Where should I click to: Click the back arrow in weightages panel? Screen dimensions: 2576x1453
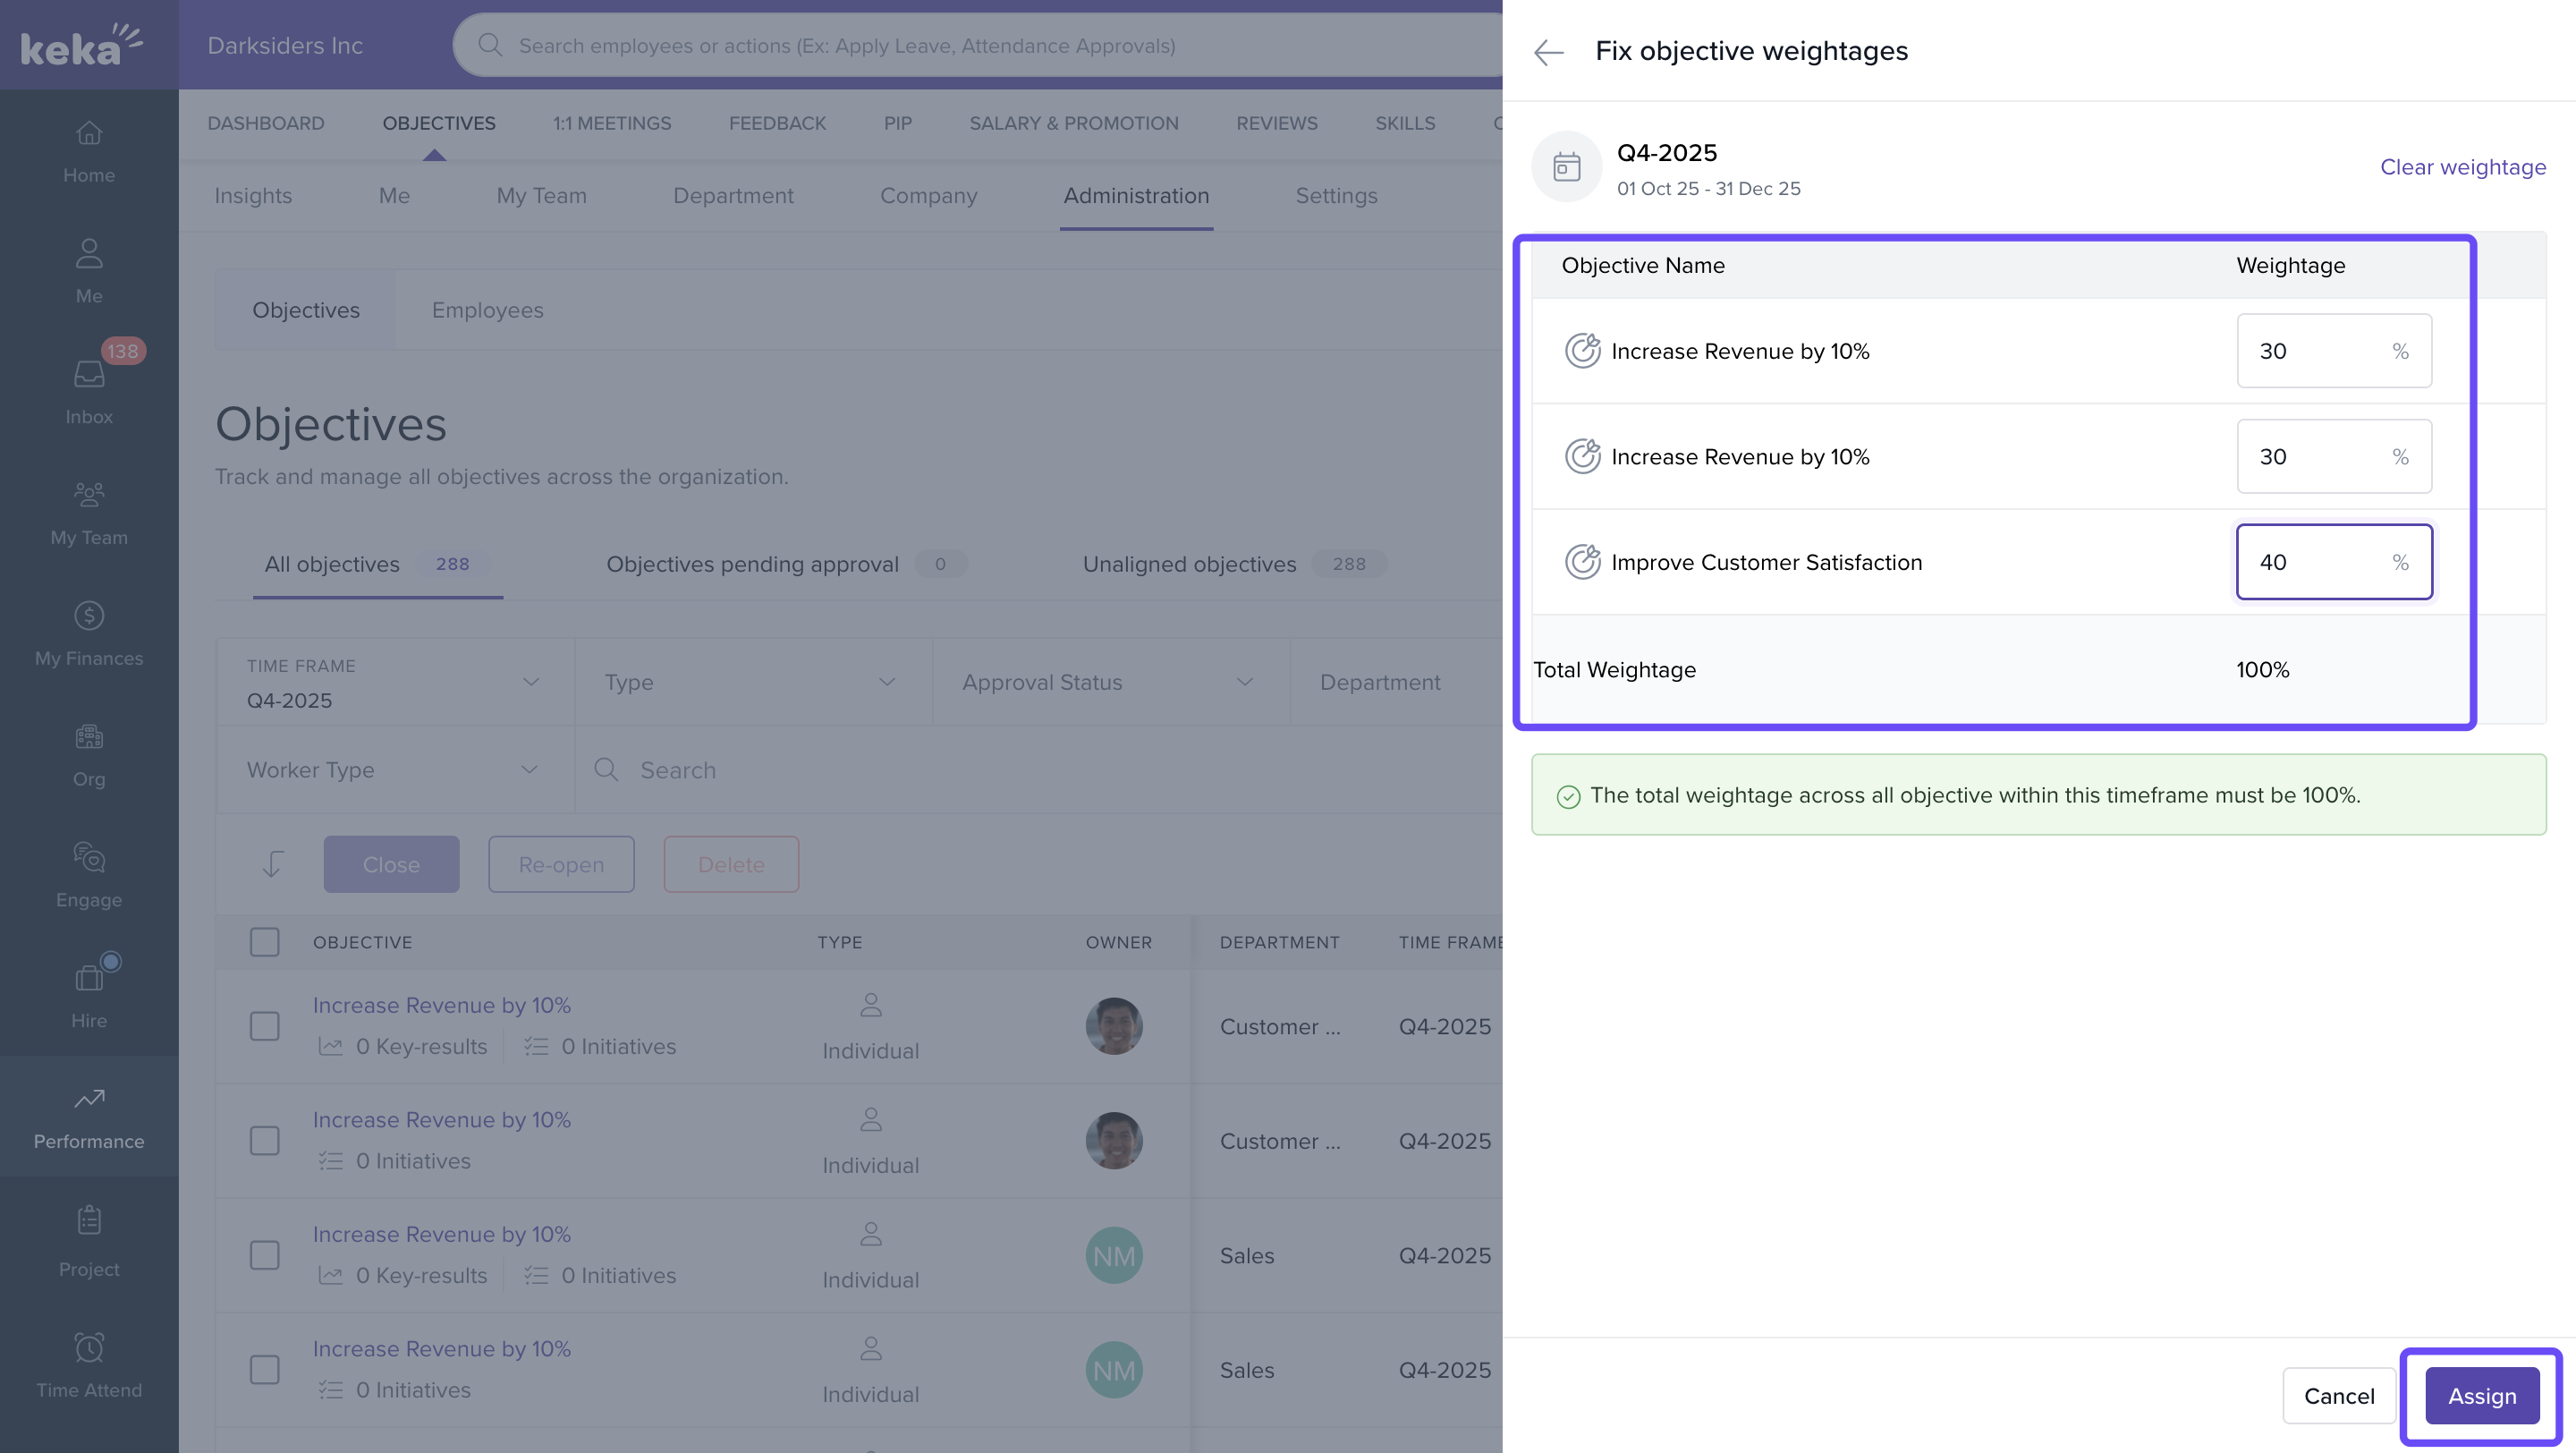tap(1548, 52)
